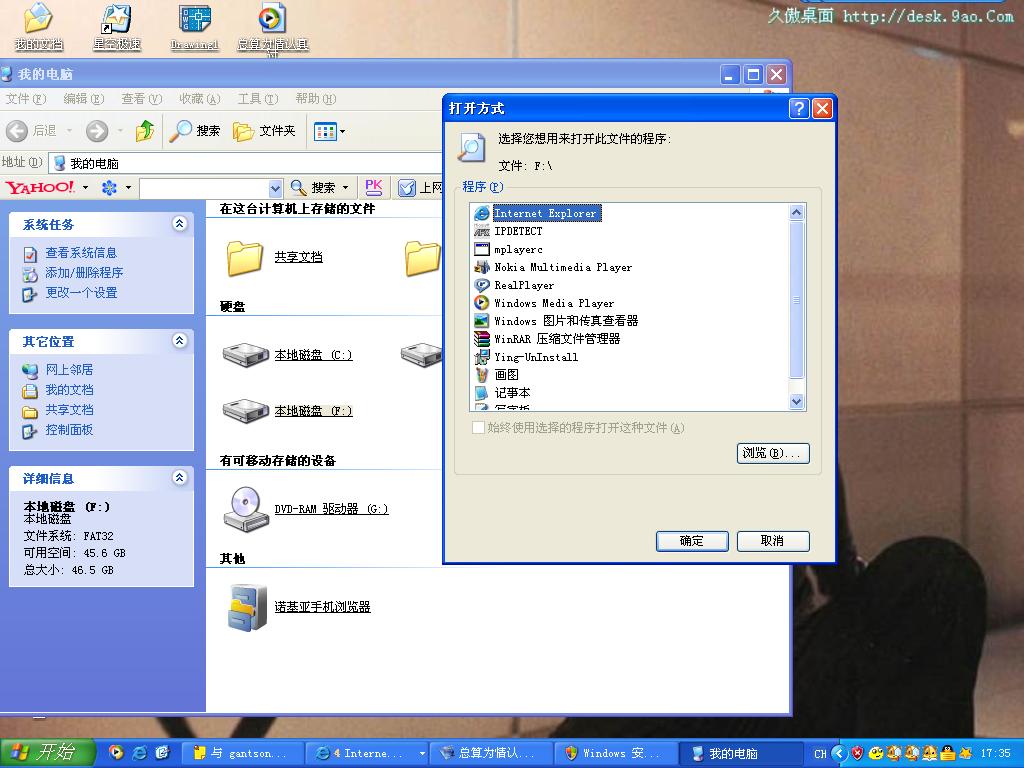Click the PK icon on Yahoo toolbar

coord(374,187)
